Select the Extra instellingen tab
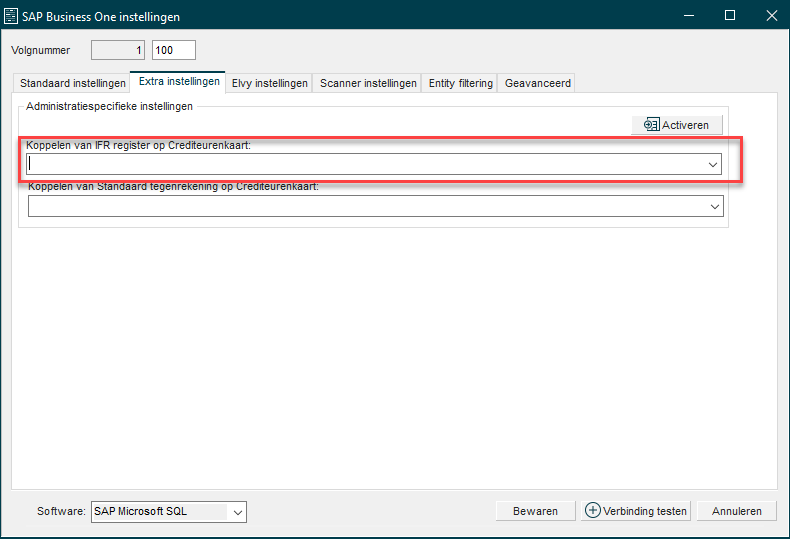Viewport: 790px width, 539px height. tap(179, 82)
